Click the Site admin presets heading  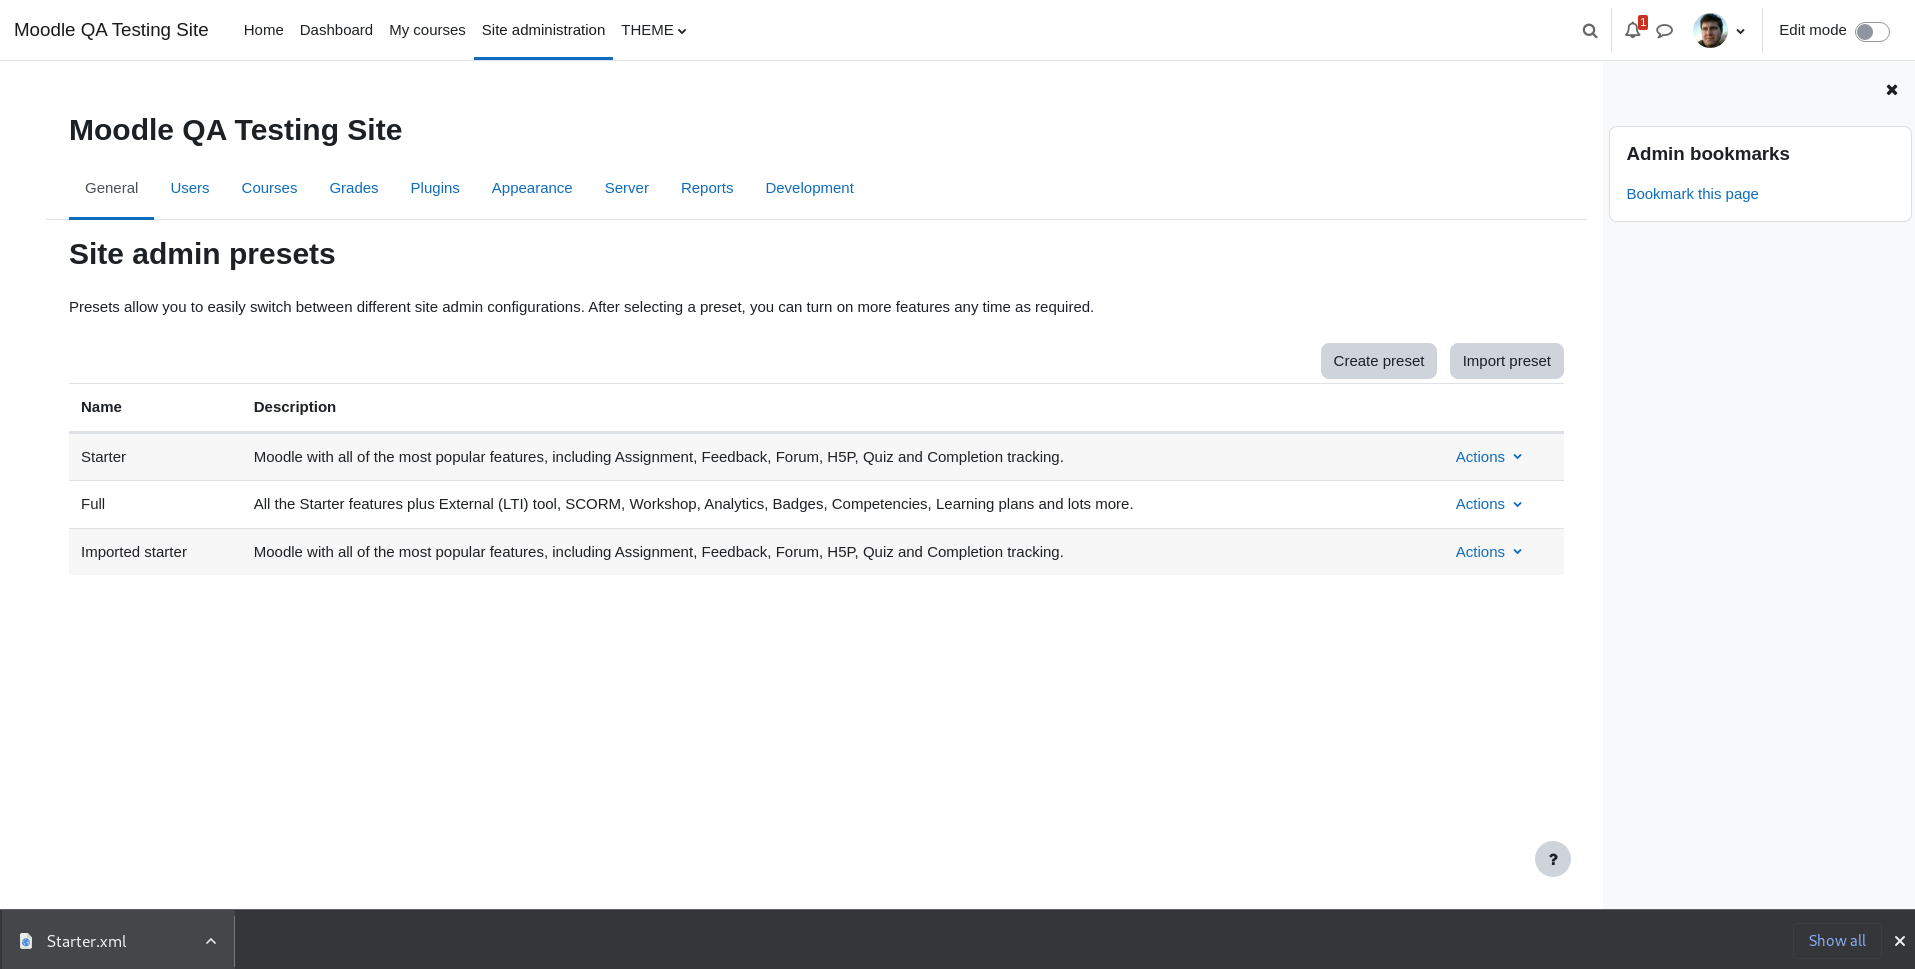pos(202,254)
